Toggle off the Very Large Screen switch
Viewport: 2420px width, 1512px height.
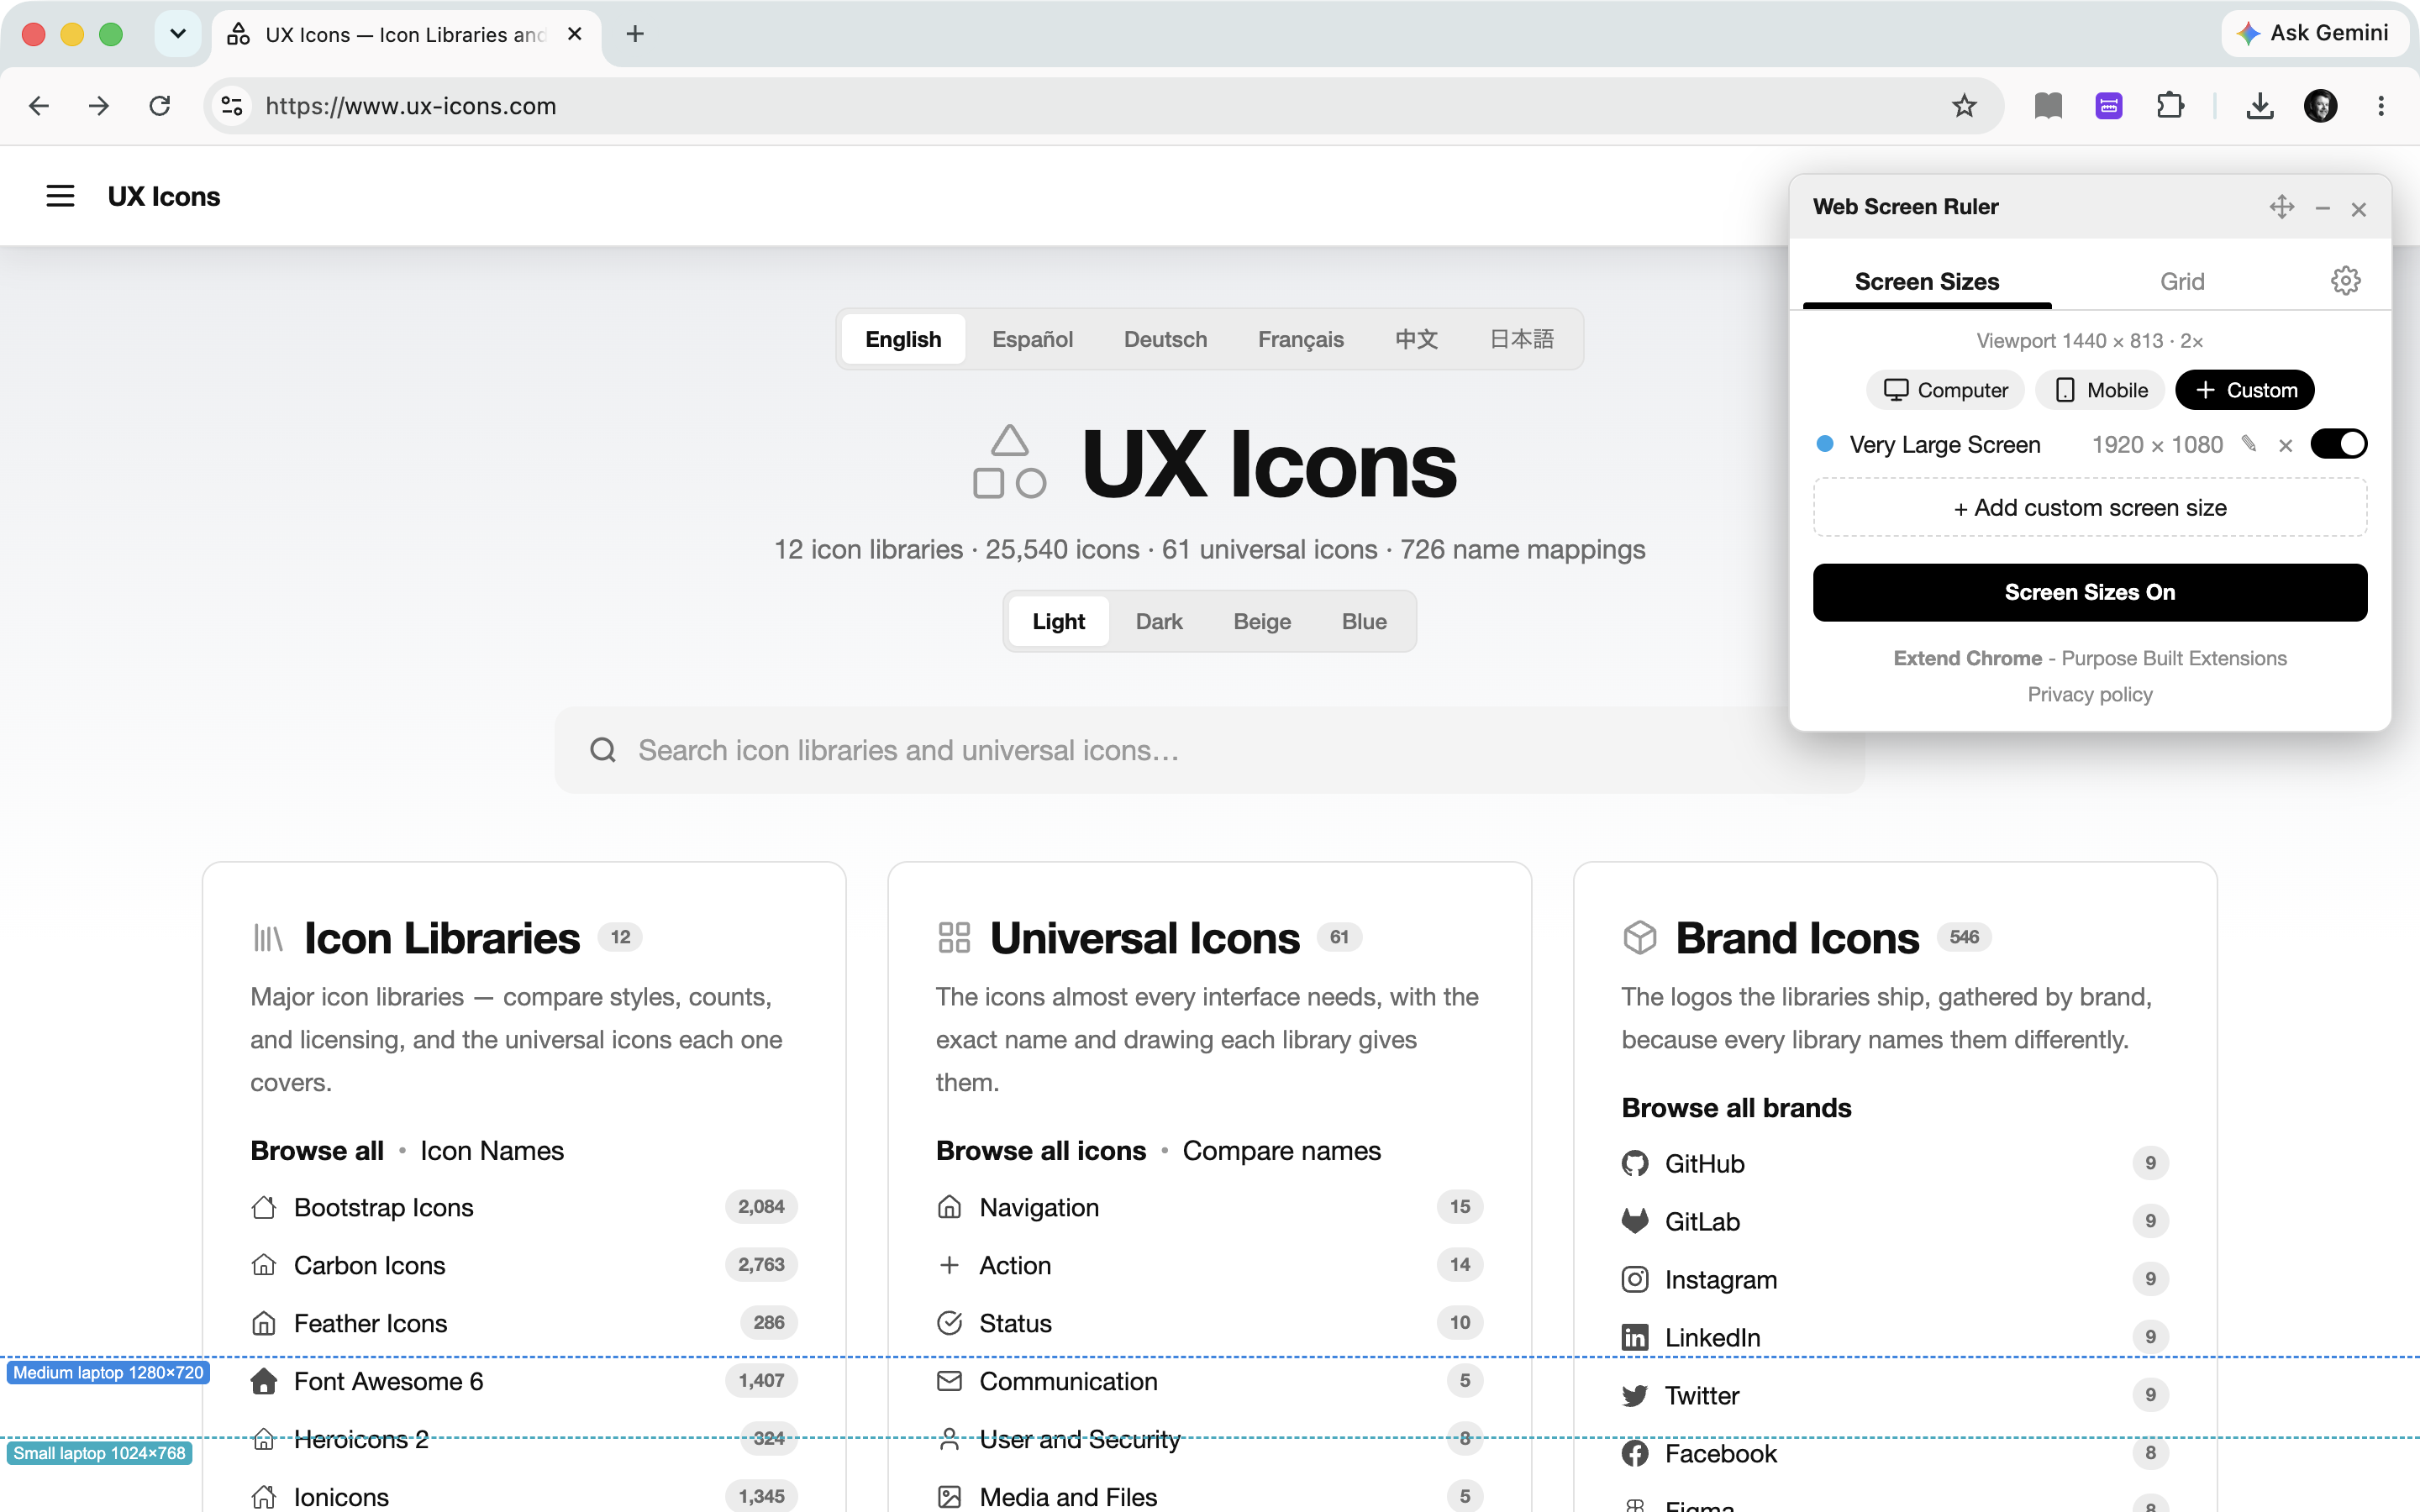[2338, 444]
